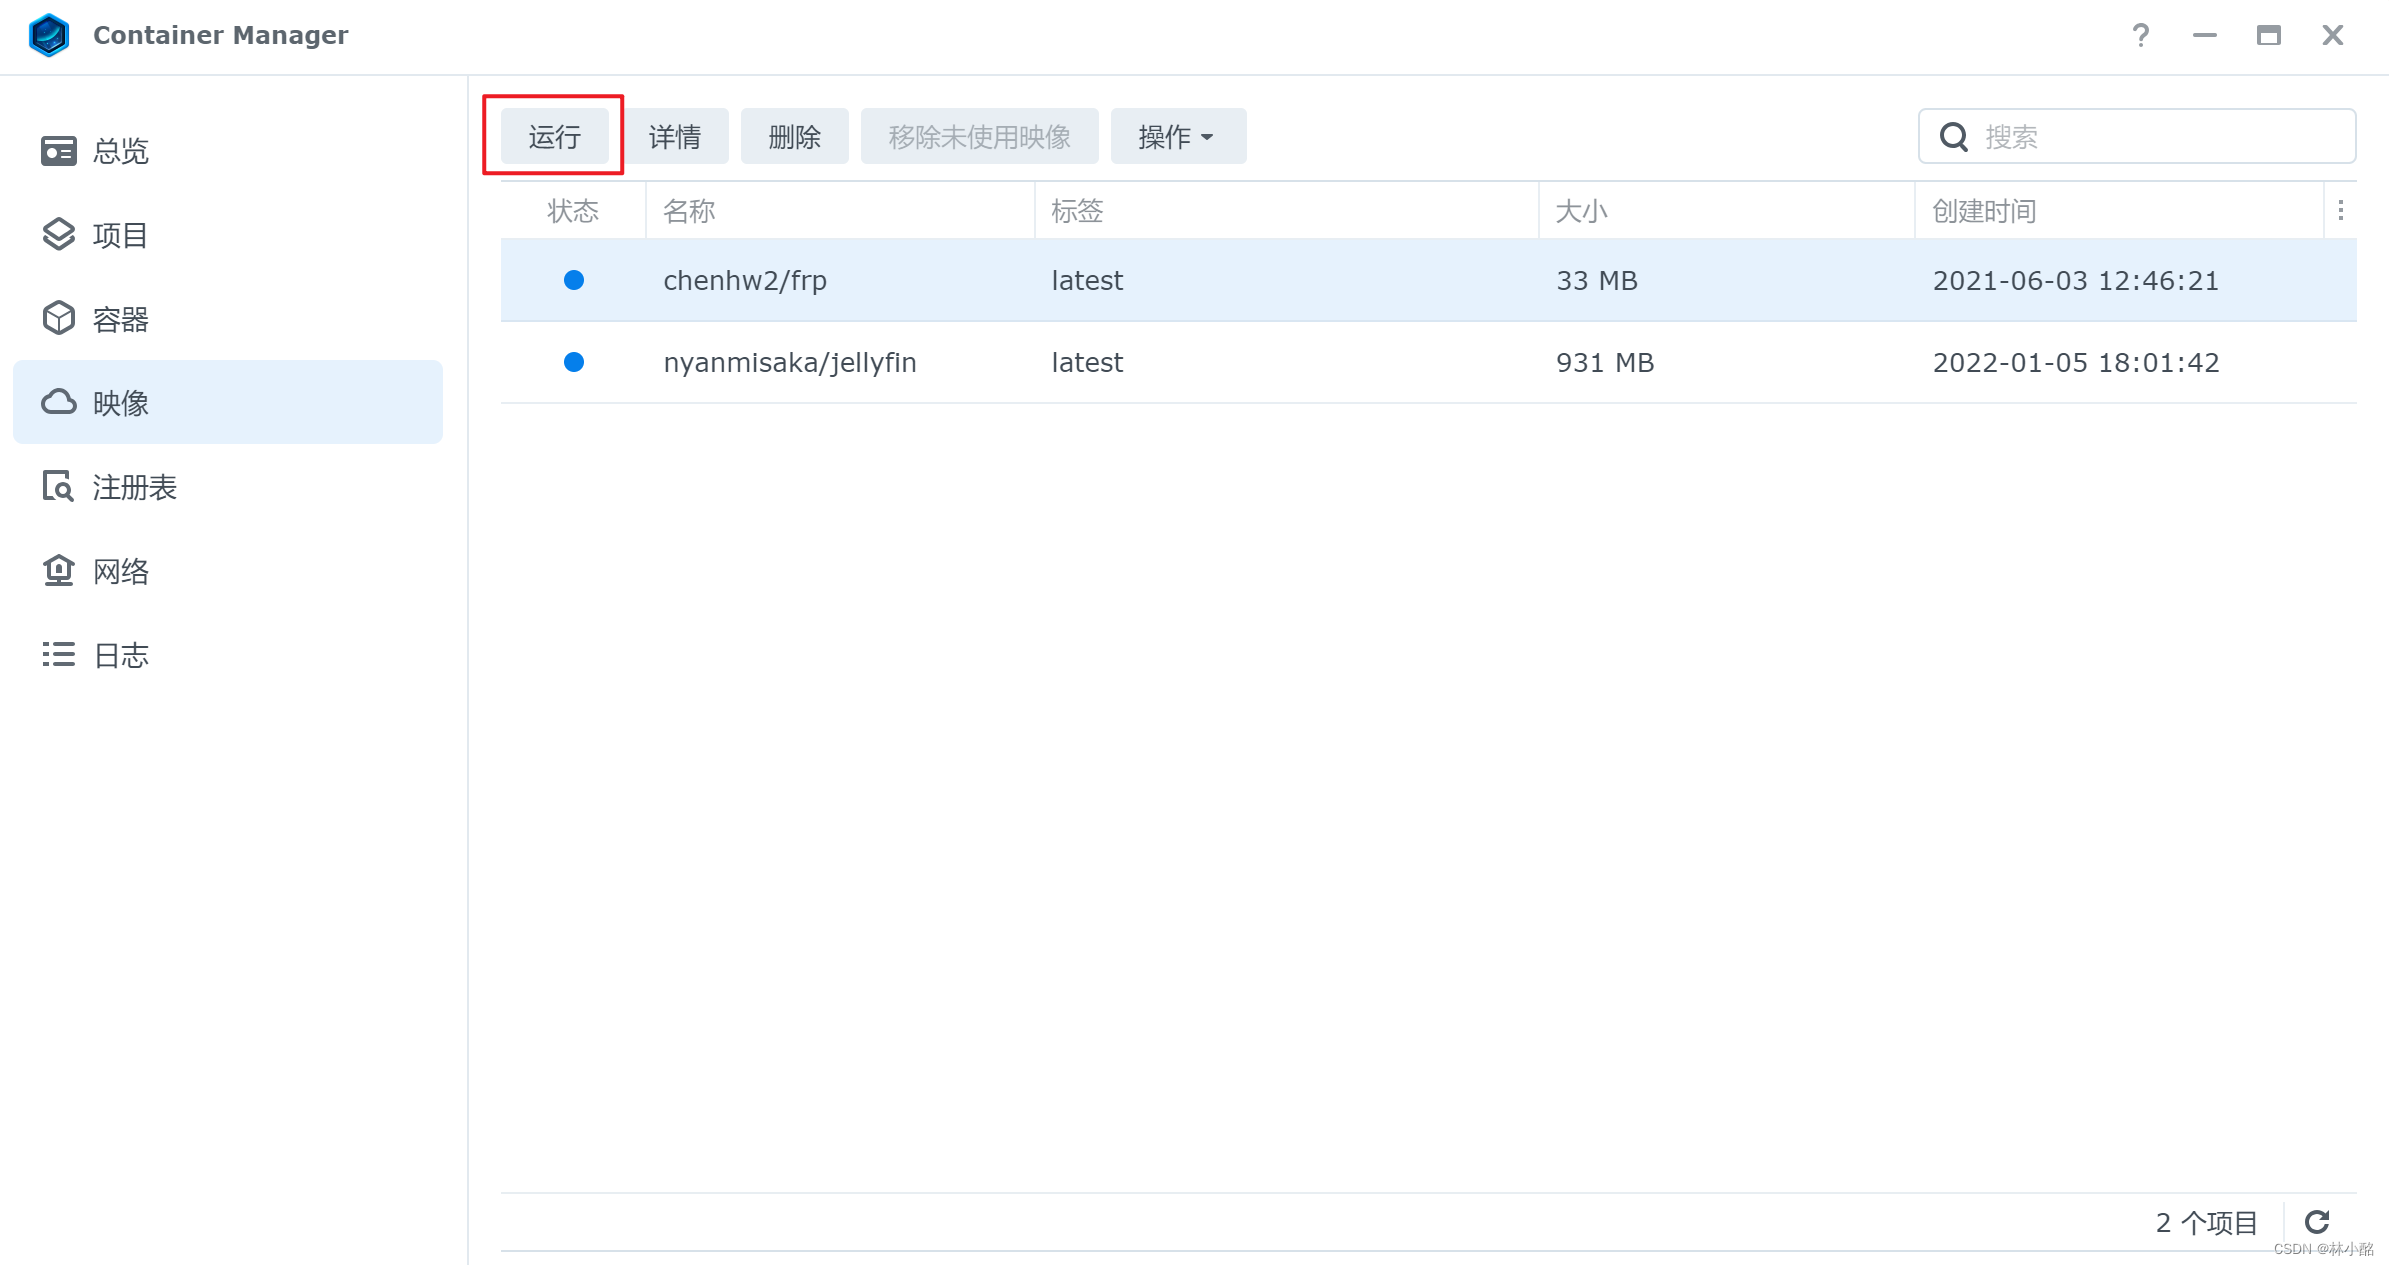The width and height of the screenshot is (2389, 1265).
Task: Sort by the 状态 column header
Action: coord(573,210)
